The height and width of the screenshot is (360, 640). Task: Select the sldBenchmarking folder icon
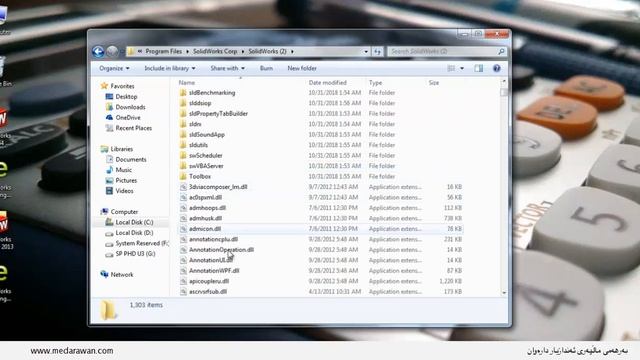pyautogui.click(x=183, y=93)
